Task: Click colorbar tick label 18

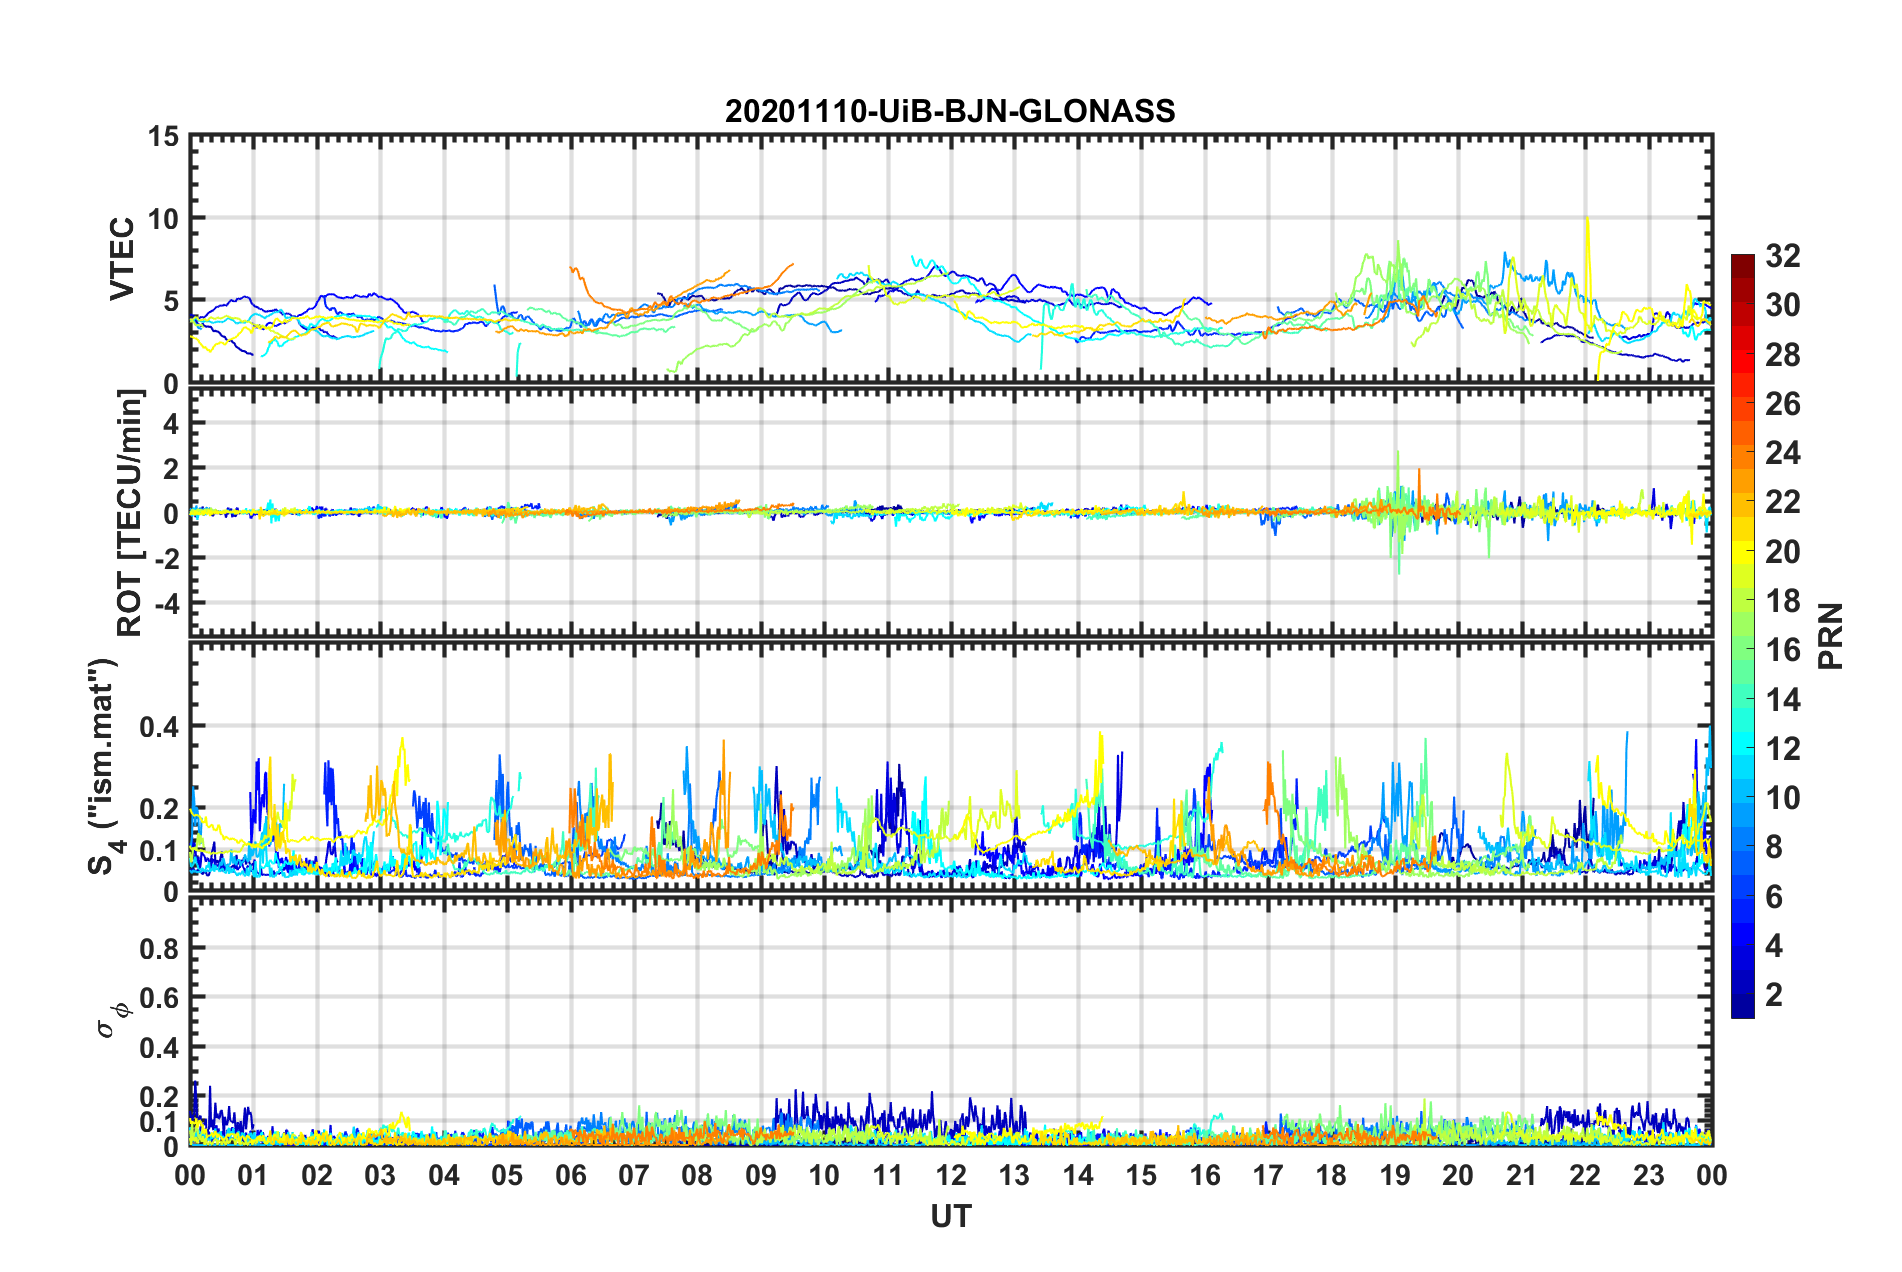Action: (x=1782, y=601)
